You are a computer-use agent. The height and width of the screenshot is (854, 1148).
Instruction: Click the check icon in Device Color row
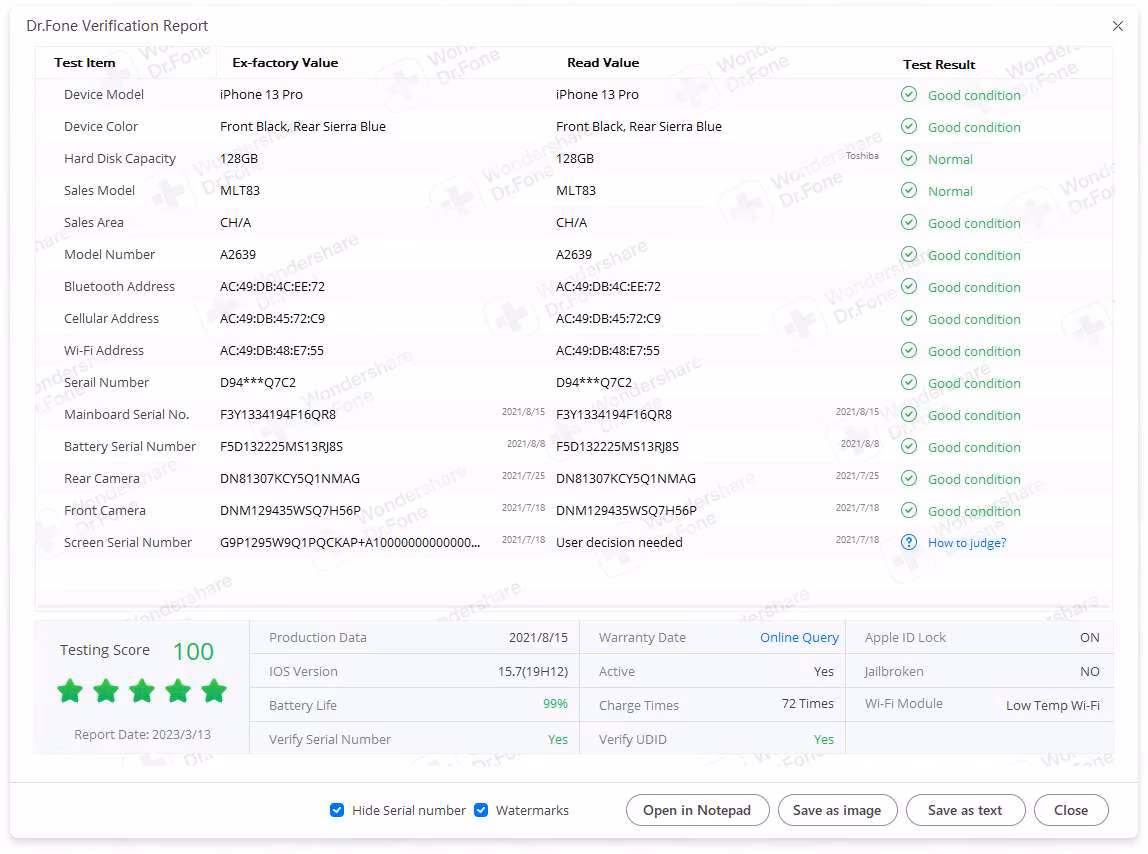click(x=909, y=127)
